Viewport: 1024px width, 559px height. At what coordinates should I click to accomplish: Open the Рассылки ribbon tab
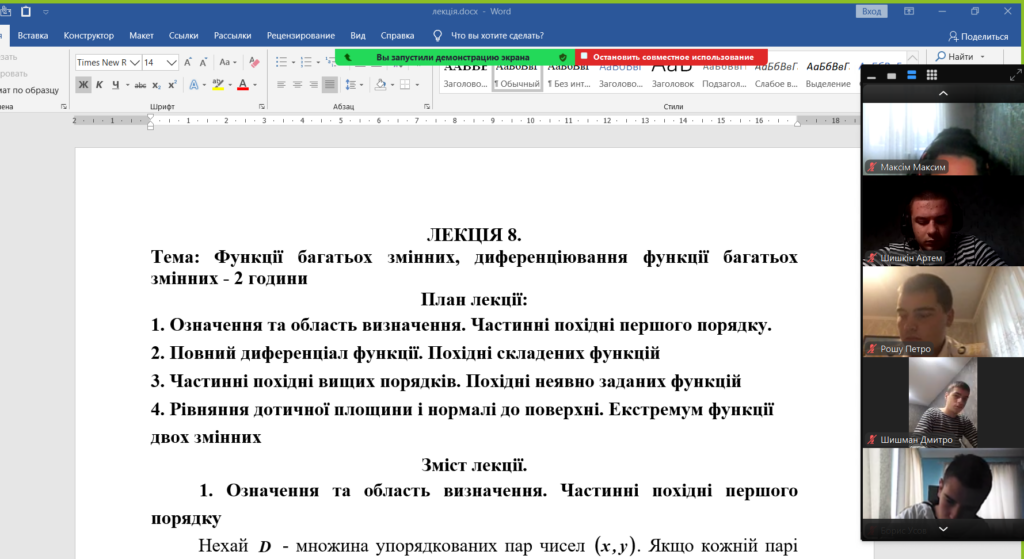(x=232, y=36)
